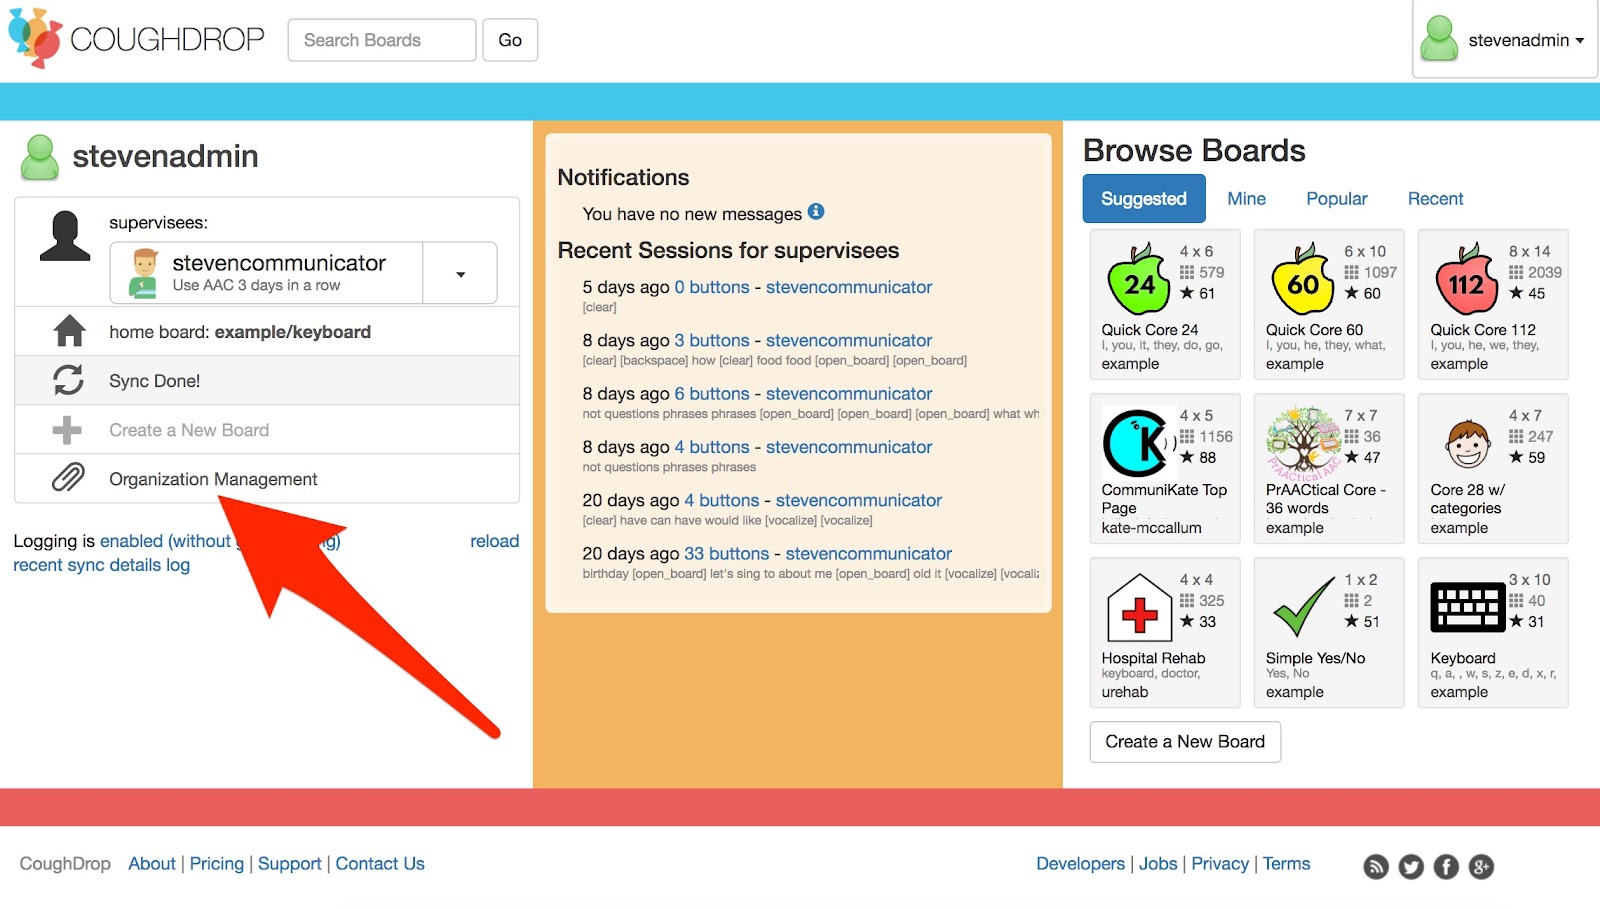Open stevencommunicator link in 5 days ago session

849,287
